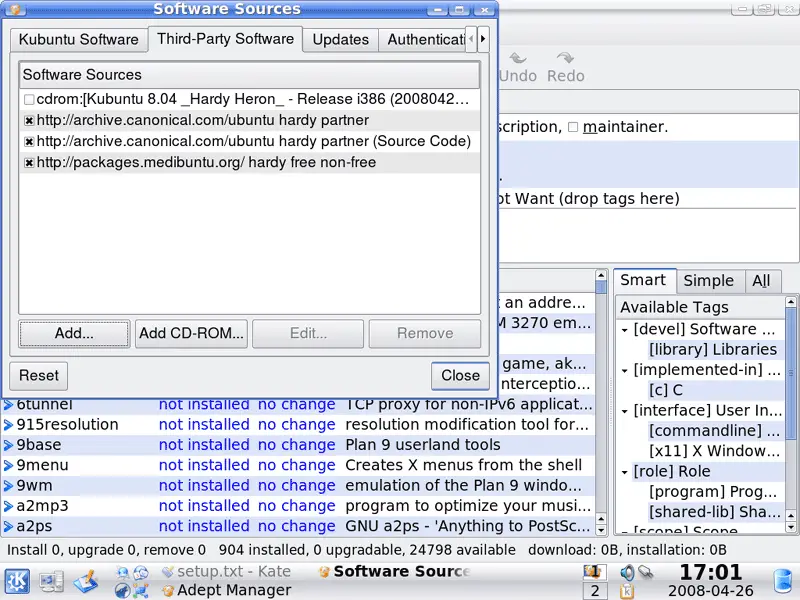
Task: Collapse the [interface] User Interface tag group
Action: tap(624, 411)
